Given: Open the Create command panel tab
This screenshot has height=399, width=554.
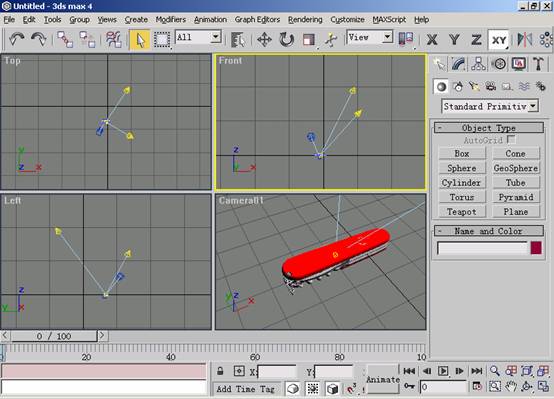Looking at the screenshot, I should pos(439,64).
